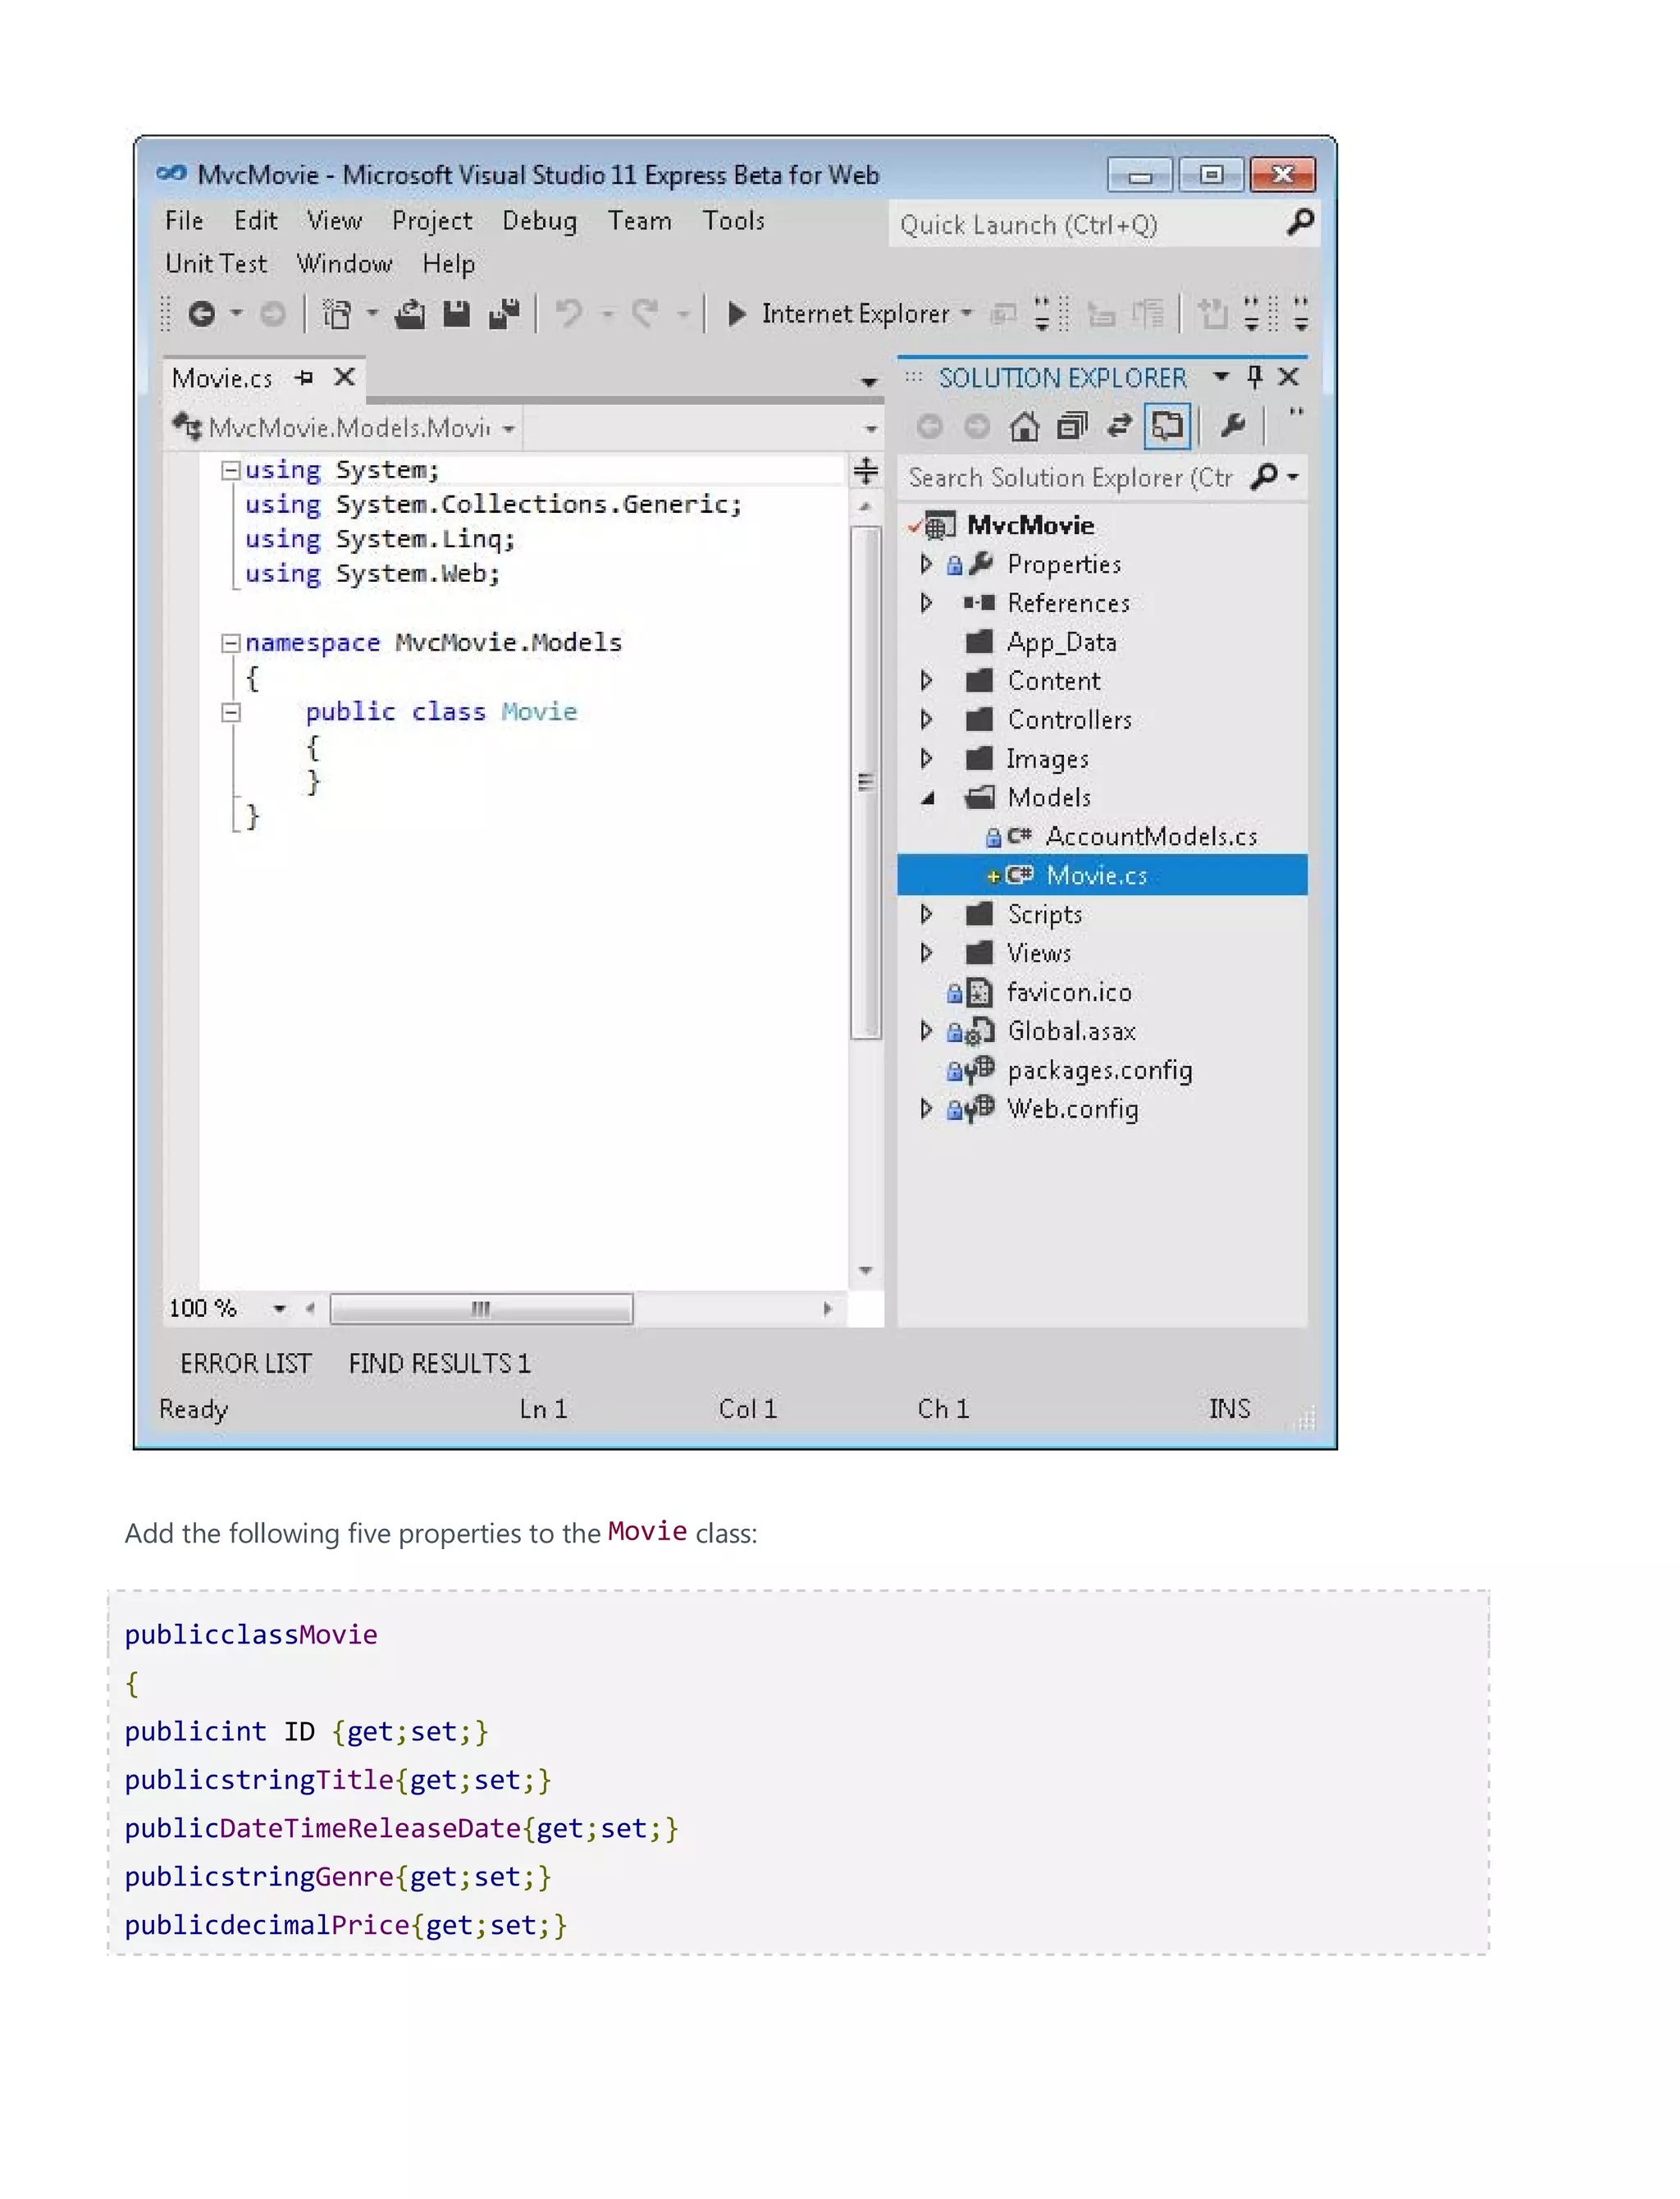Viewport: 1680px width, 2199px height.
Task: Expand the Global.asax node
Action: pyautogui.click(x=926, y=1031)
